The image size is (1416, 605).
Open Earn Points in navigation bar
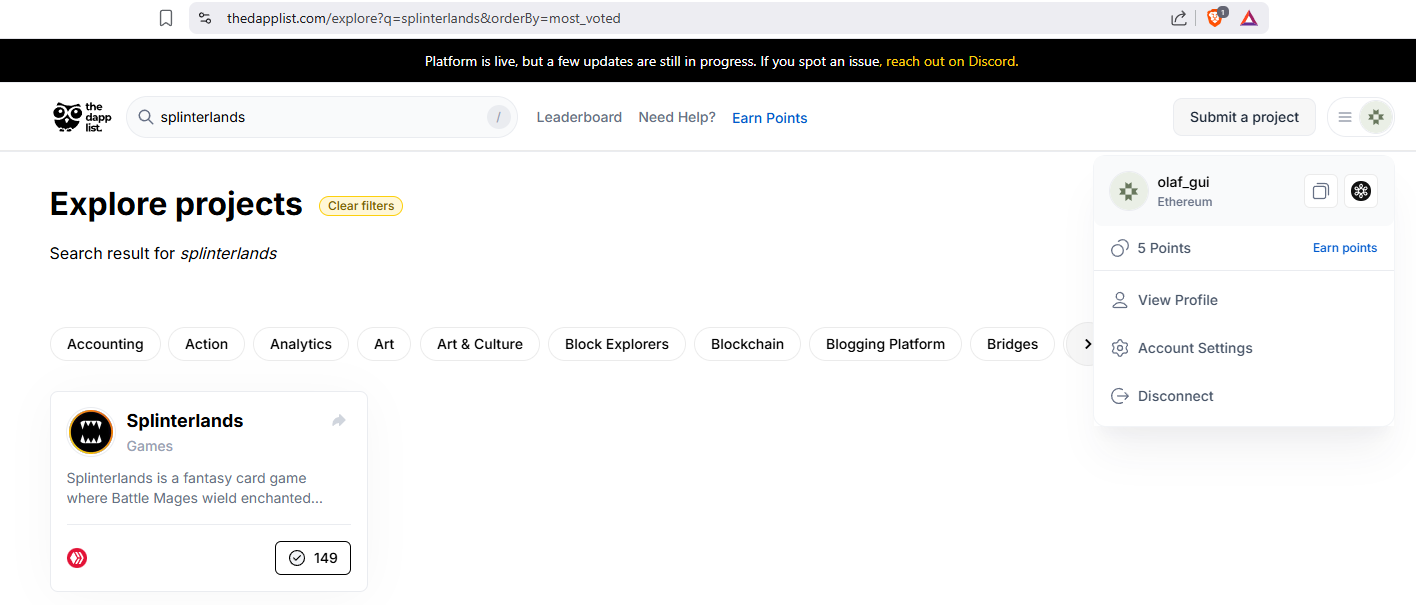(x=770, y=118)
